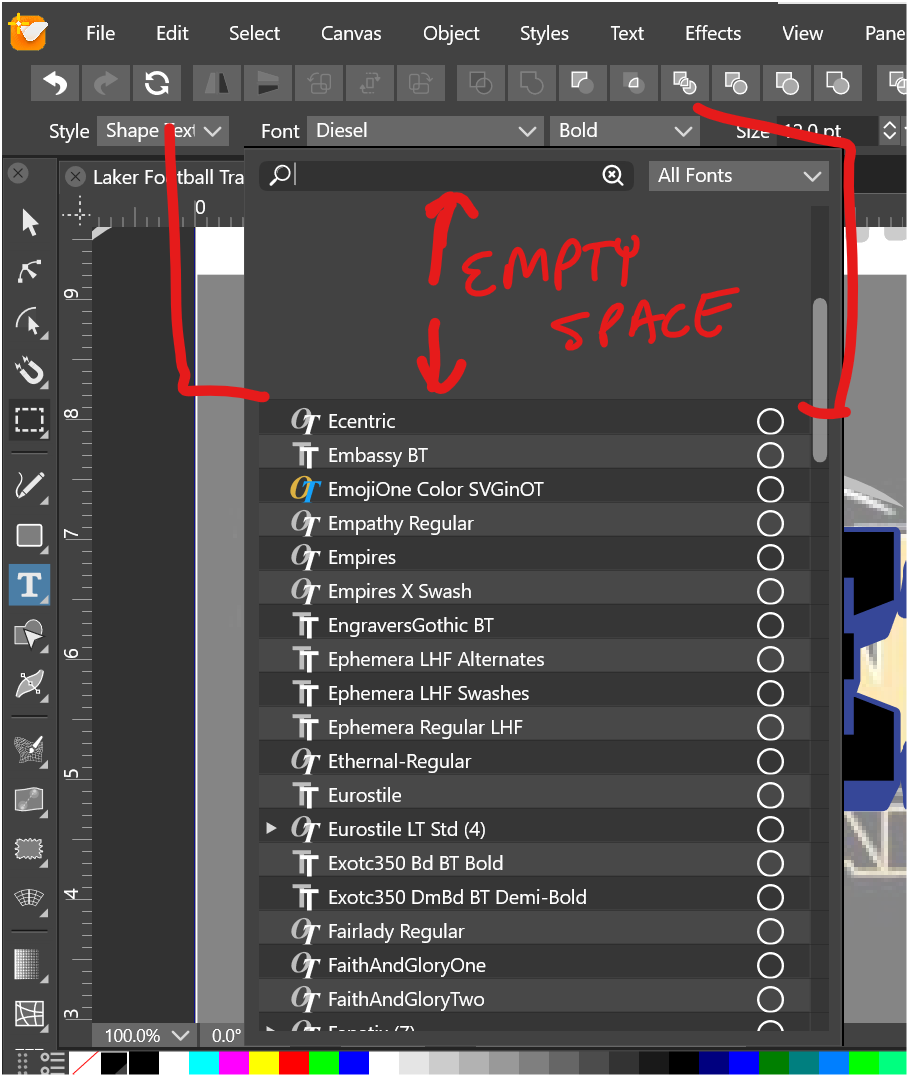This screenshot has height=1076, width=908.
Task: Open the Canvas menu
Action: point(351,33)
